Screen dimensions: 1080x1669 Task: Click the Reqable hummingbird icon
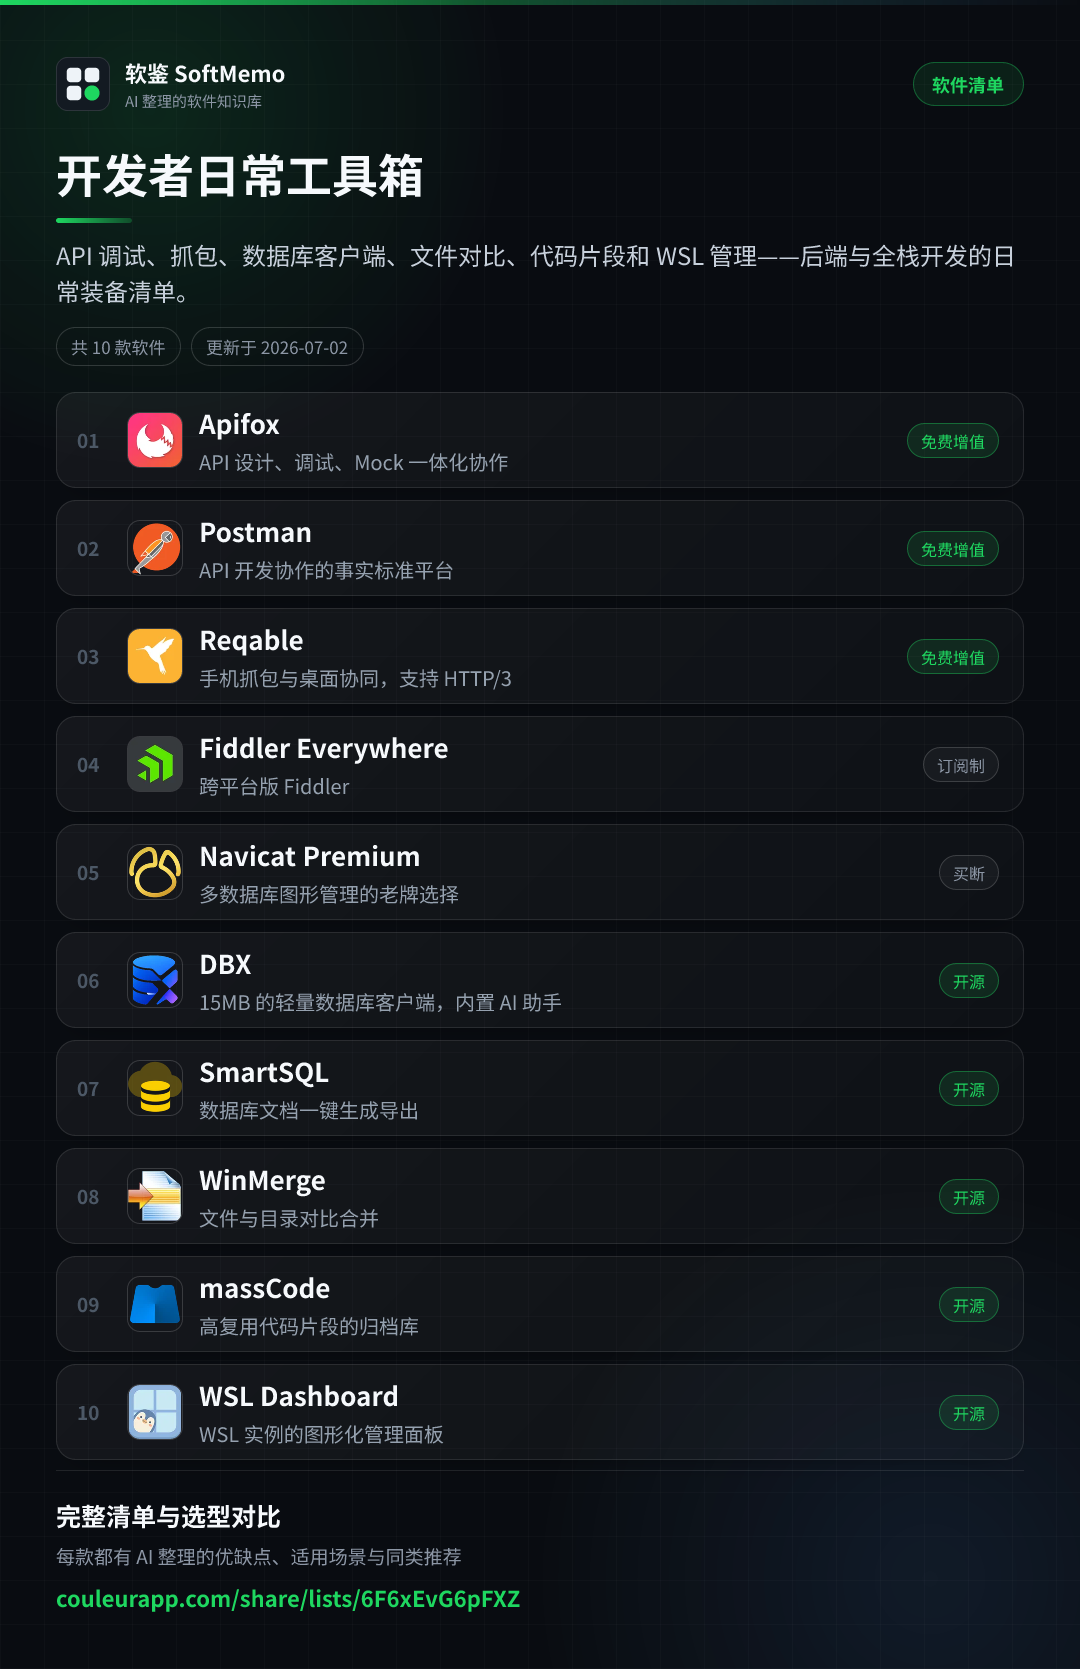coord(155,656)
